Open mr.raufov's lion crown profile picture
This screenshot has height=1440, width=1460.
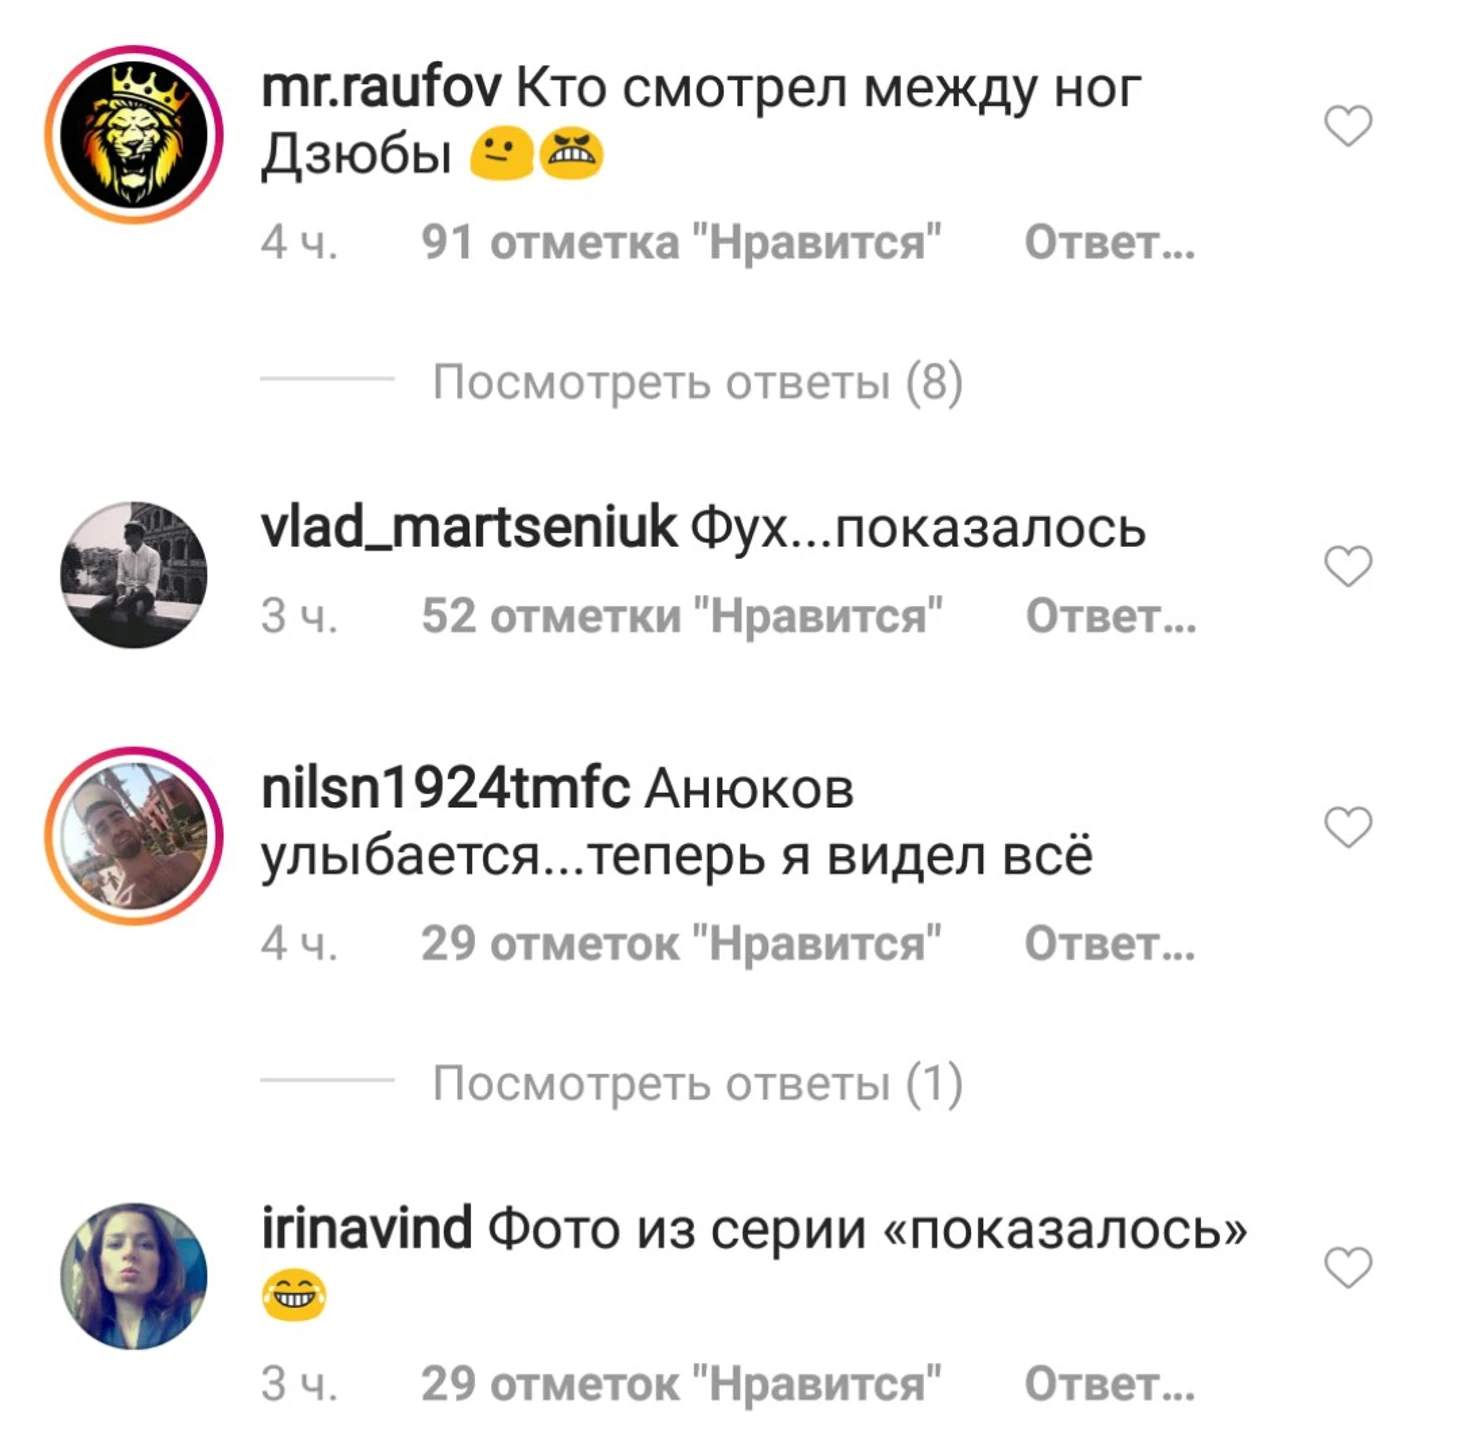pos(134,134)
